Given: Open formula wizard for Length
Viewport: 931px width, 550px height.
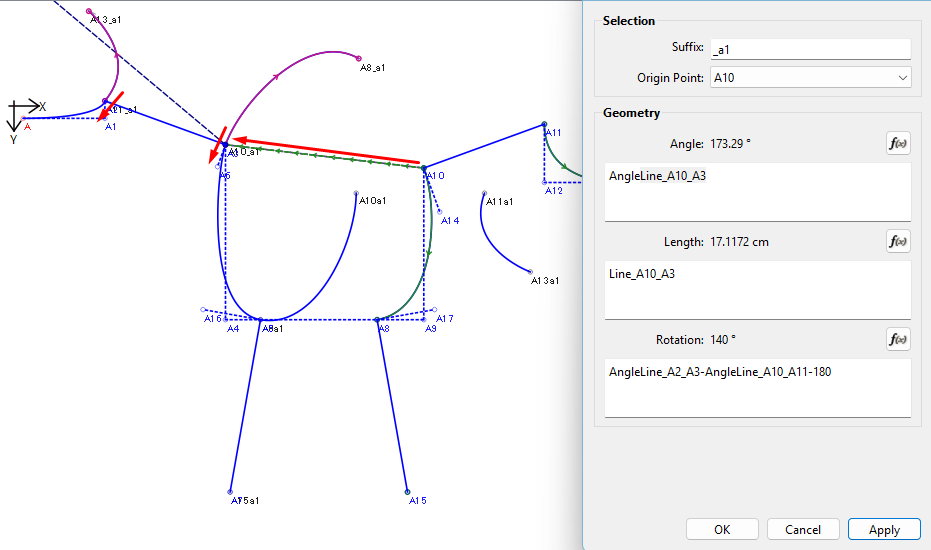Looking at the screenshot, I should coord(897,241).
